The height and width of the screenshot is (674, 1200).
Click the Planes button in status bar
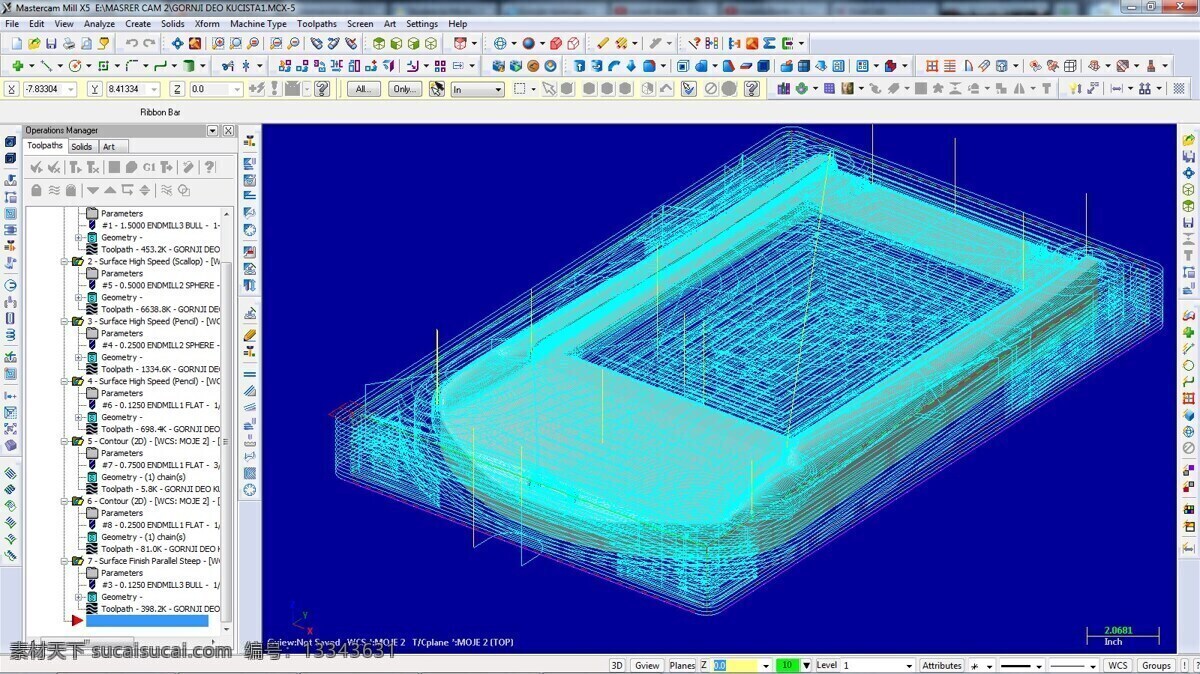click(x=682, y=665)
